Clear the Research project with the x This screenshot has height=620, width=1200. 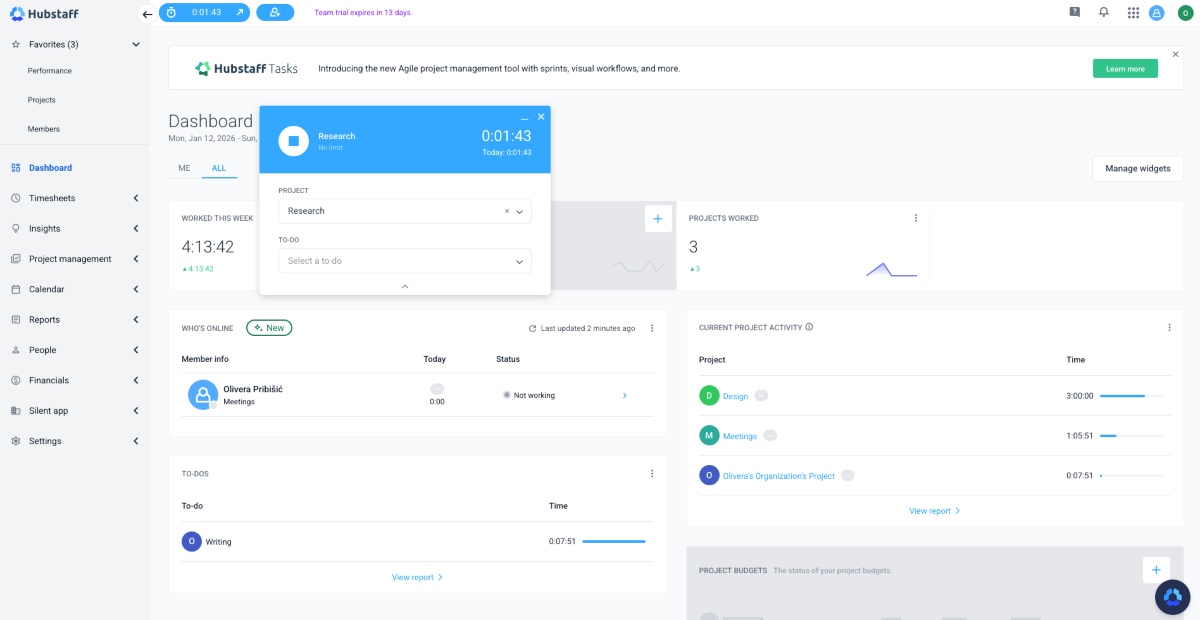coord(508,211)
